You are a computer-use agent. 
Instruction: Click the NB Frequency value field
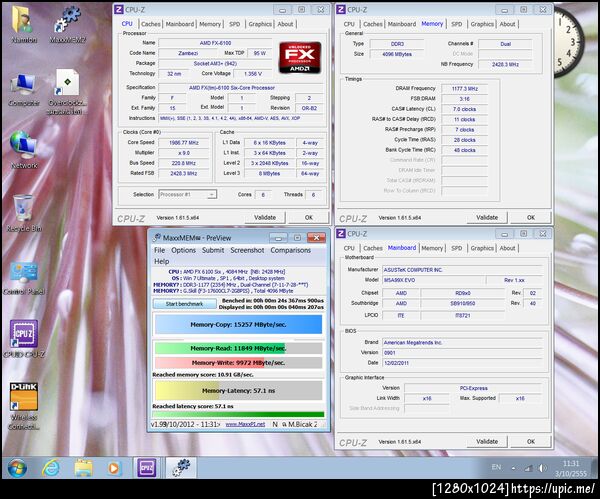(505, 64)
